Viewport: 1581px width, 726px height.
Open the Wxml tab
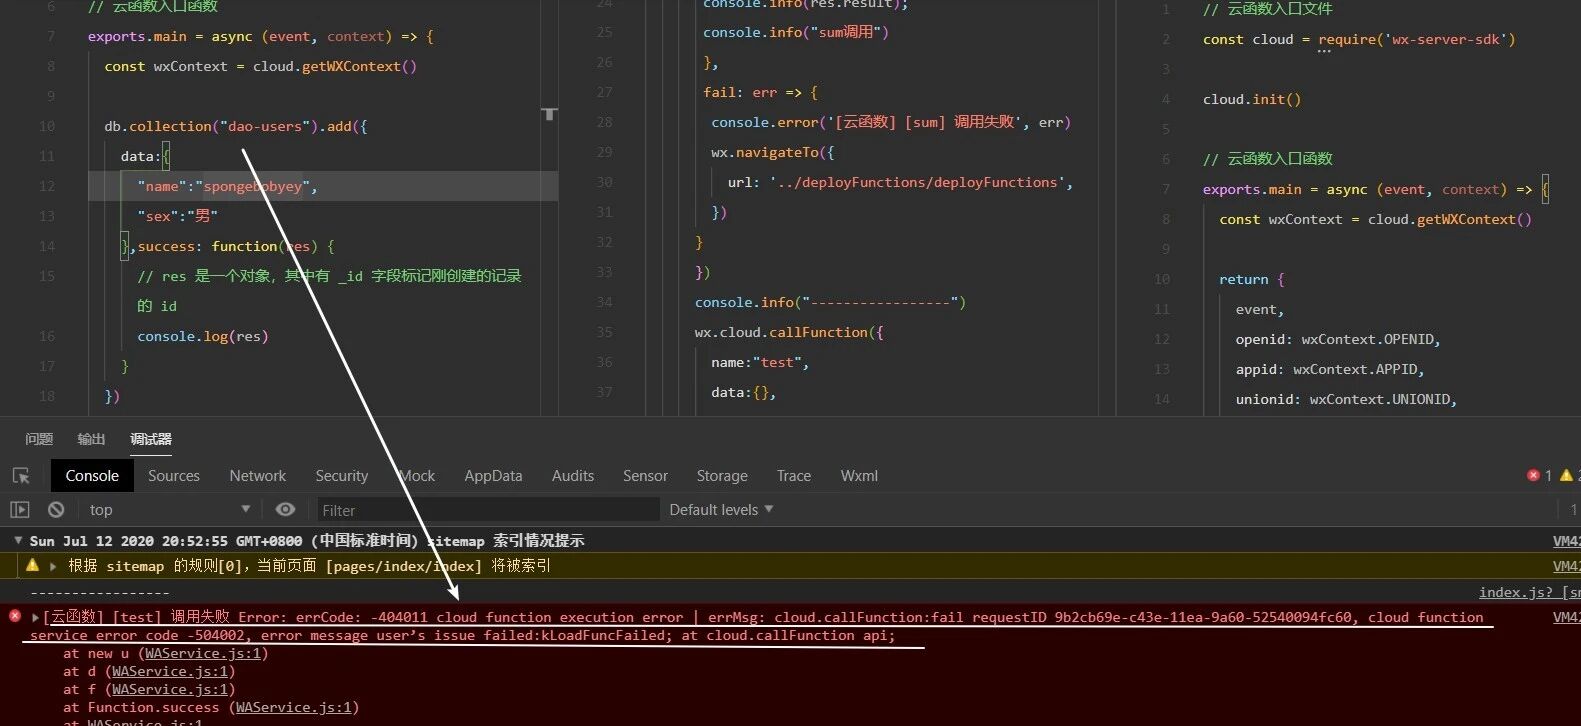pyautogui.click(x=859, y=476)
